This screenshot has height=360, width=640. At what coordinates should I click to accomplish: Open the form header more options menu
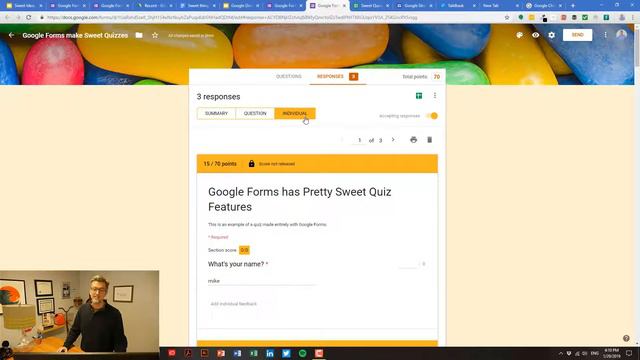pos(605,35)
